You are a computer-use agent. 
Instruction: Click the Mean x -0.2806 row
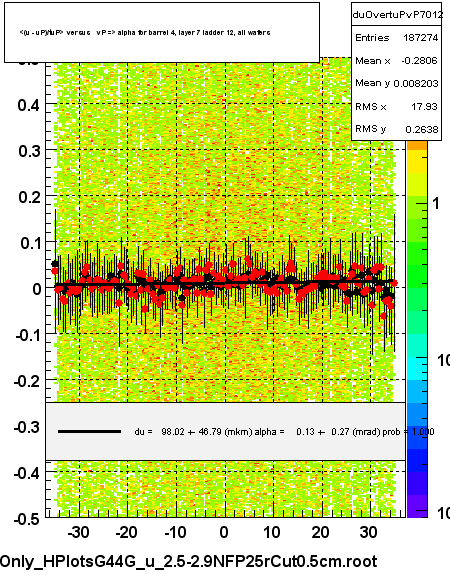(x=396, y=61)
